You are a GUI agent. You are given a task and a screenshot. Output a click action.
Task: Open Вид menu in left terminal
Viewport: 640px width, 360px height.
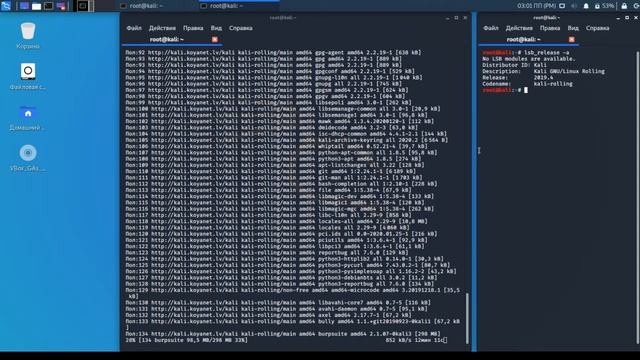pos(216,28)
